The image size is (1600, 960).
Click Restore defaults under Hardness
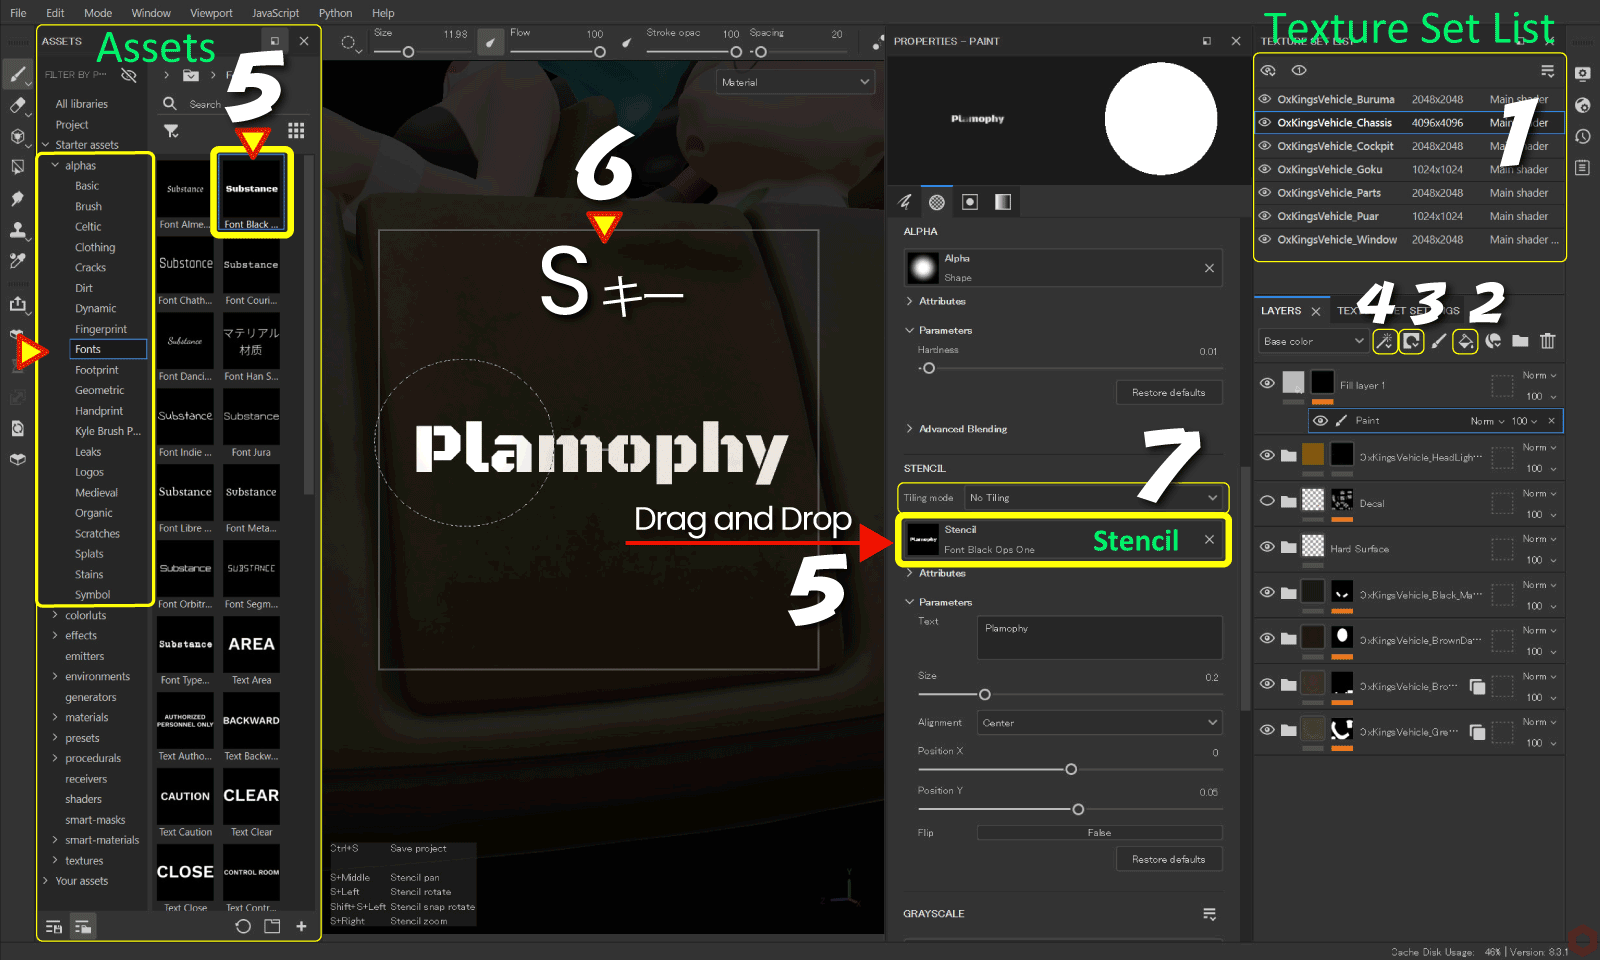point(1168,392)
